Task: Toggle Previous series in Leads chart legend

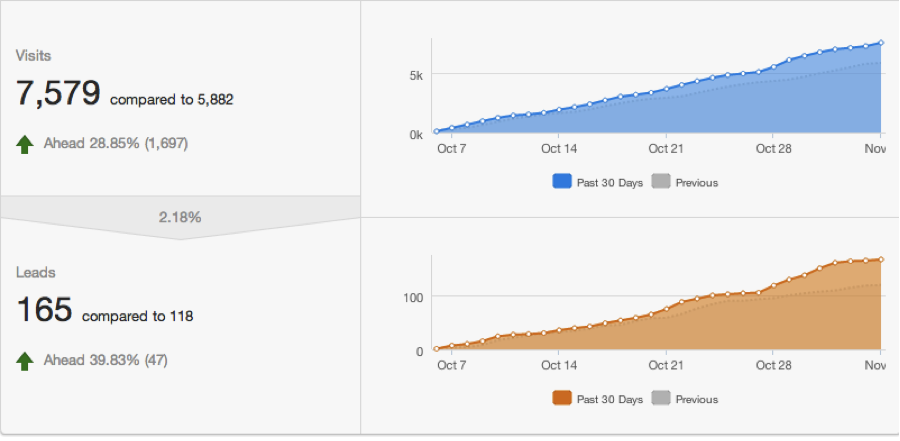Action: tap(685, 399)
